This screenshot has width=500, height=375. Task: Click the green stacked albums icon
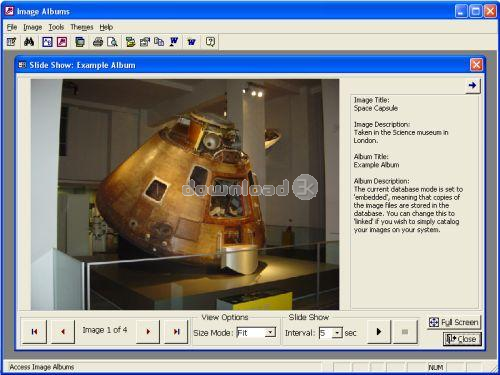pyautogui.click(x=80, y=42)
